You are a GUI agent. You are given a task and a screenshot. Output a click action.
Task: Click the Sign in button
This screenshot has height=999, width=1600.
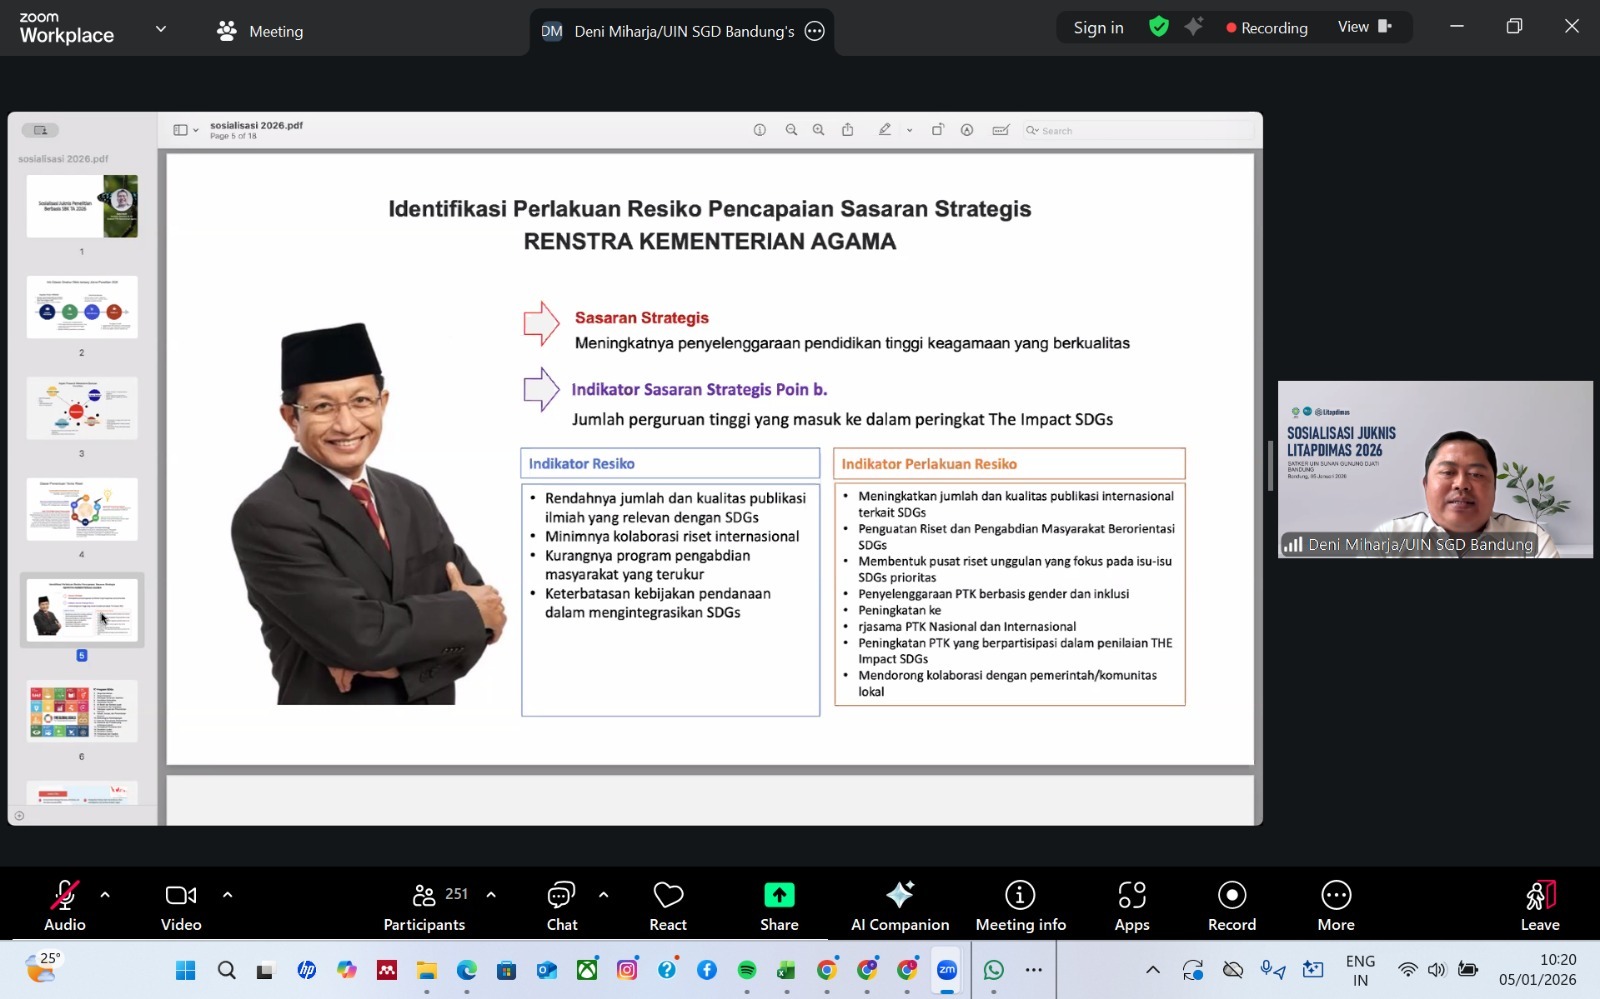tap(1098, 28)
